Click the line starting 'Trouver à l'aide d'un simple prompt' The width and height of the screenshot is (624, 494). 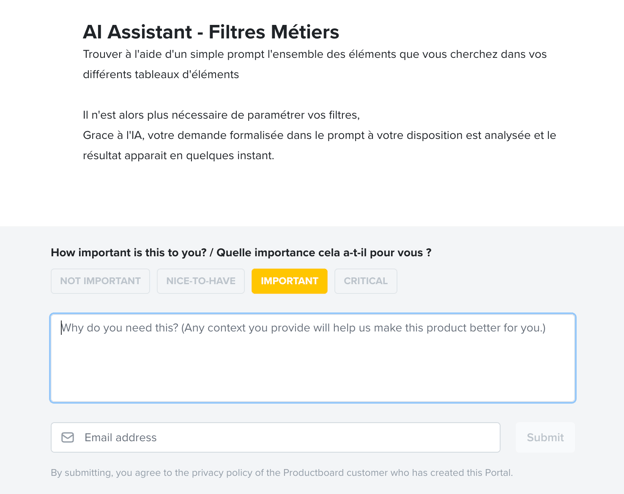(x=315, y=54)
